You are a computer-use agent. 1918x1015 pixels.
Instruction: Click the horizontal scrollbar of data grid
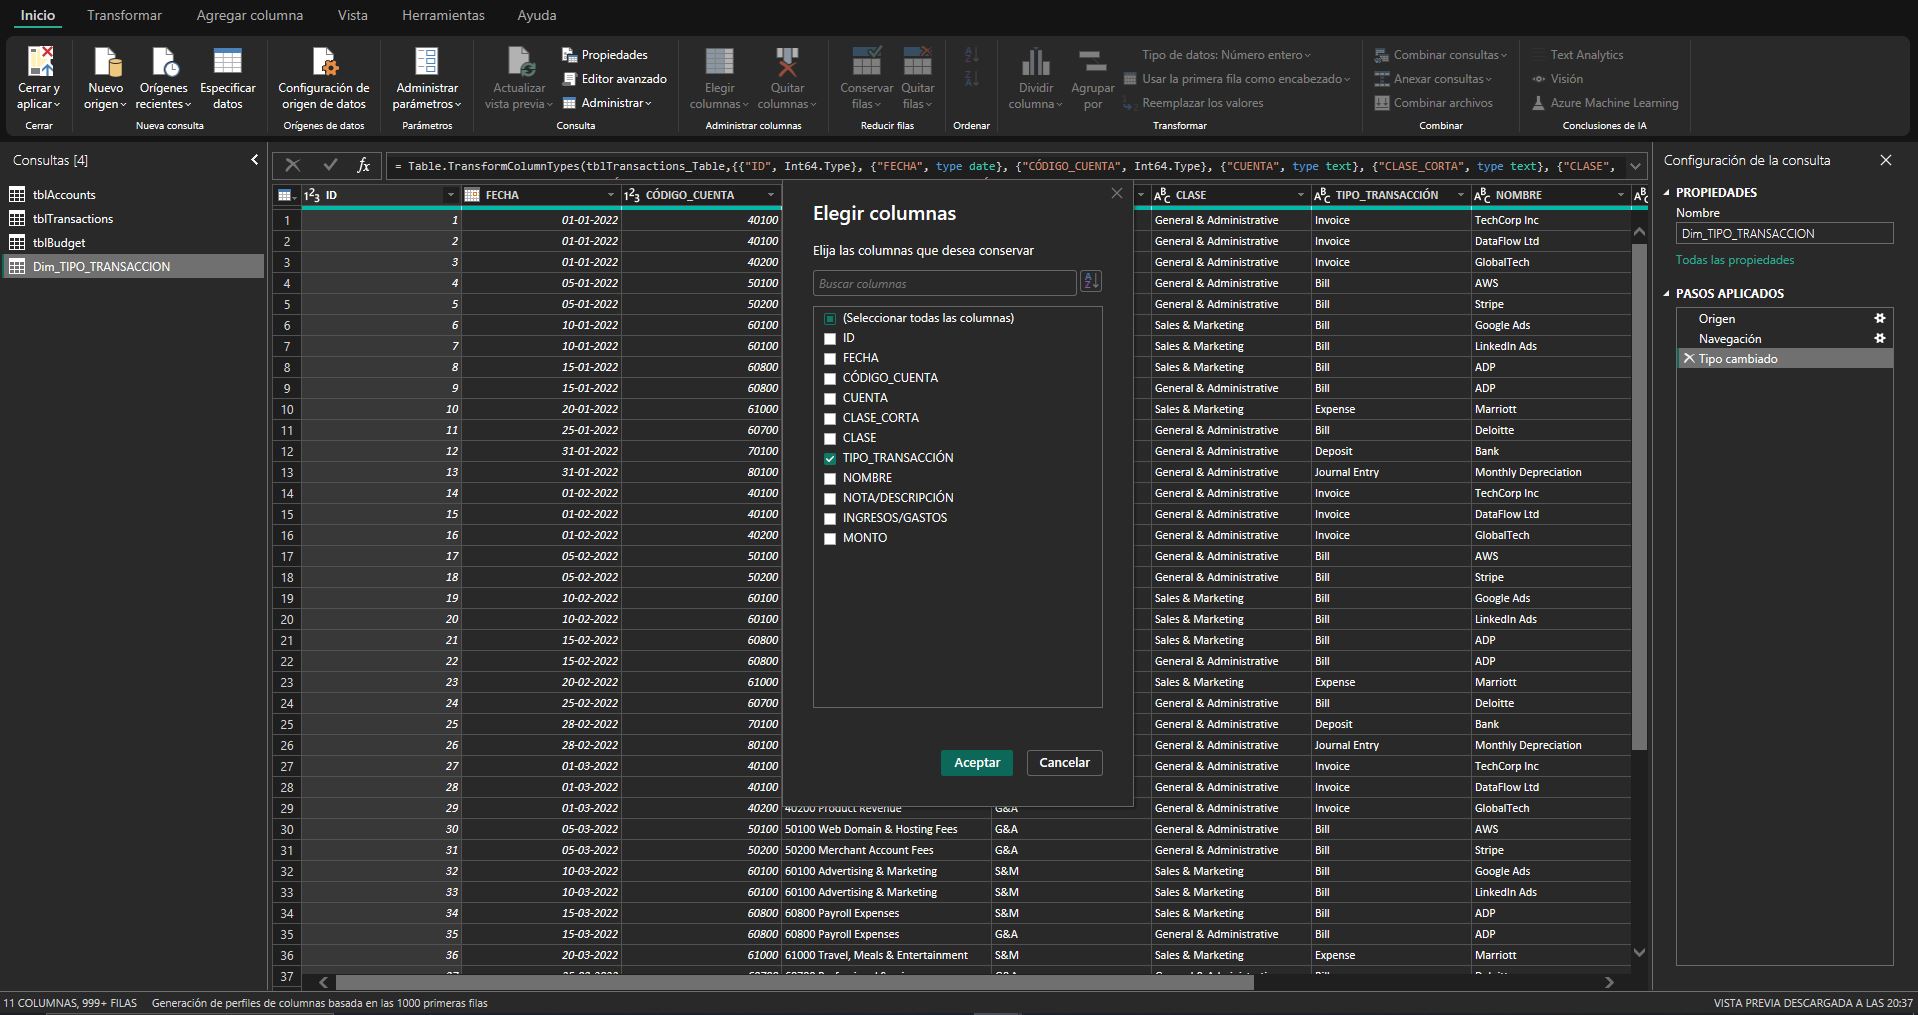click(x=795, y=982)
